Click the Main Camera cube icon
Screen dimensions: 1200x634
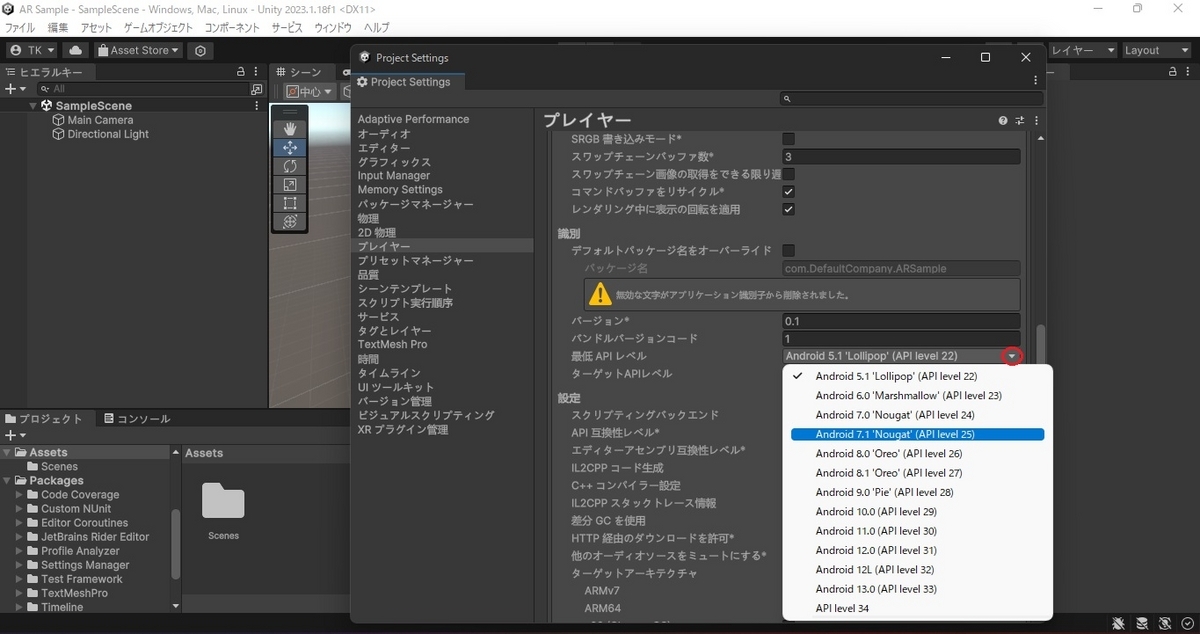[58, 120]
